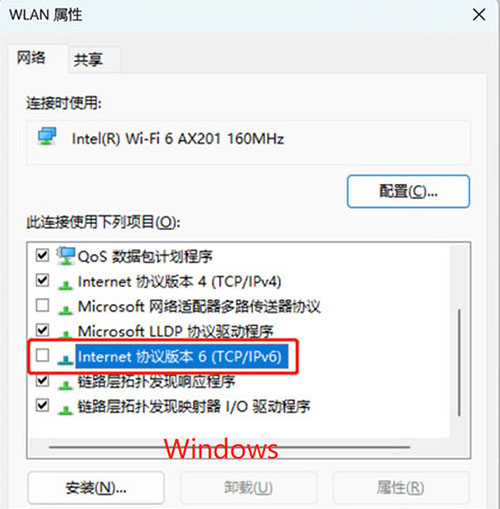The height and width of the screenshot is (509, 500).
Task: Click the horizontal scrollbar under the list
Action: (229, 447)
